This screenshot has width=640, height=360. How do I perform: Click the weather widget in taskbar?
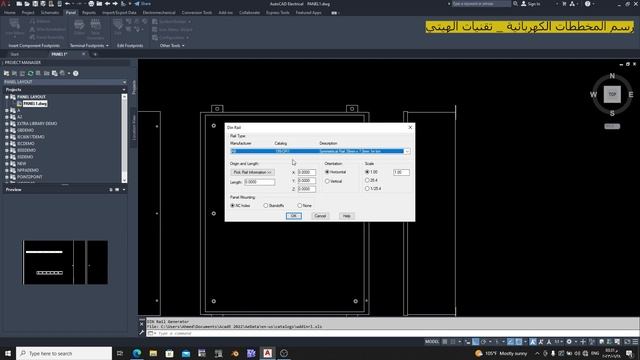501,353
